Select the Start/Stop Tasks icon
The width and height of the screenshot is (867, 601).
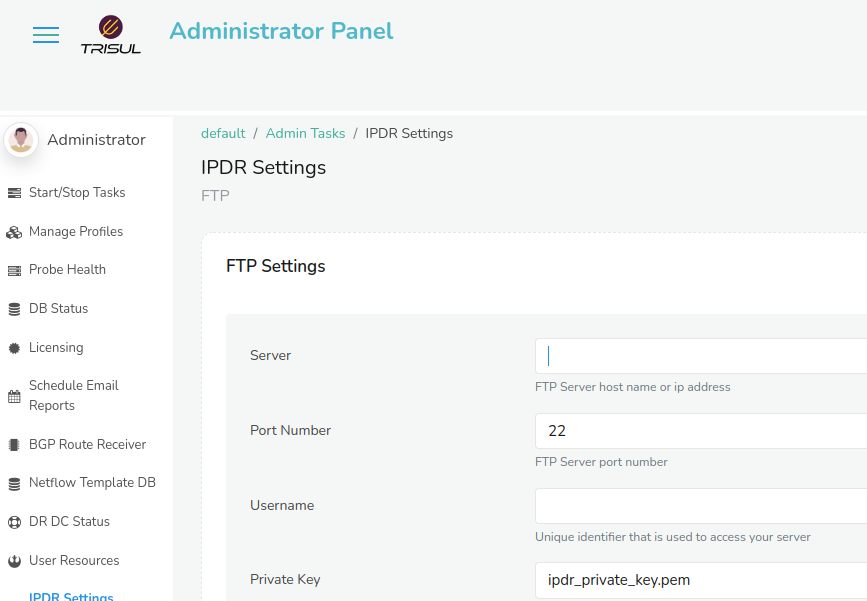click(x=14, y=193)
